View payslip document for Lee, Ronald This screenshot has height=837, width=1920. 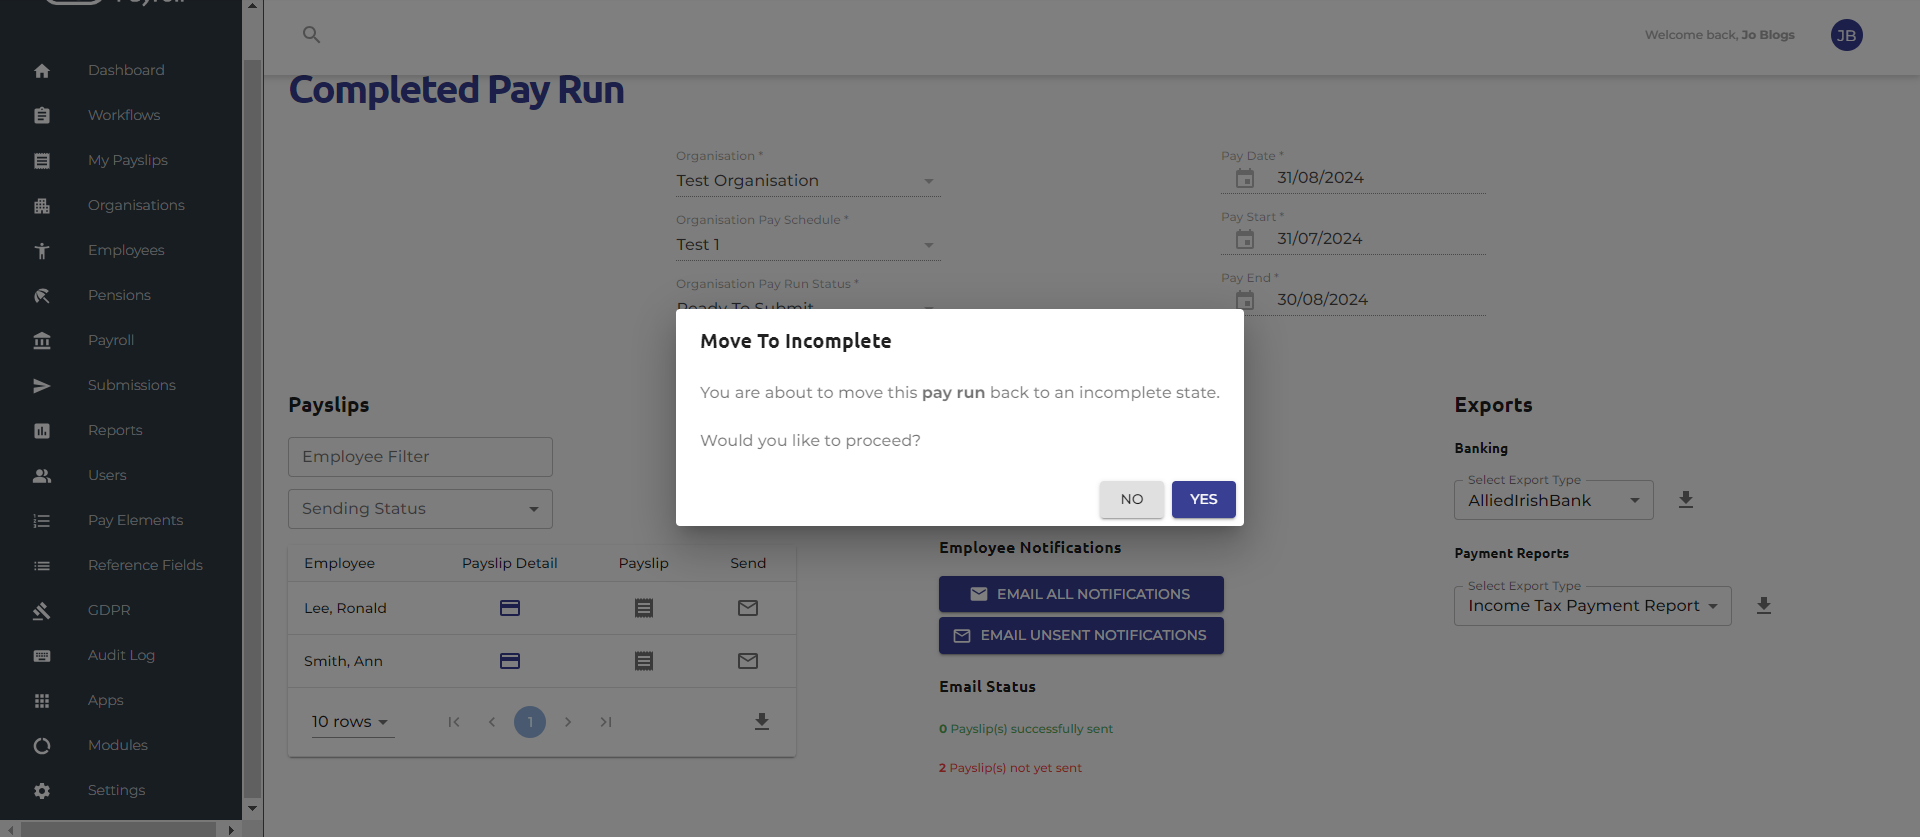tap(644, 608)
